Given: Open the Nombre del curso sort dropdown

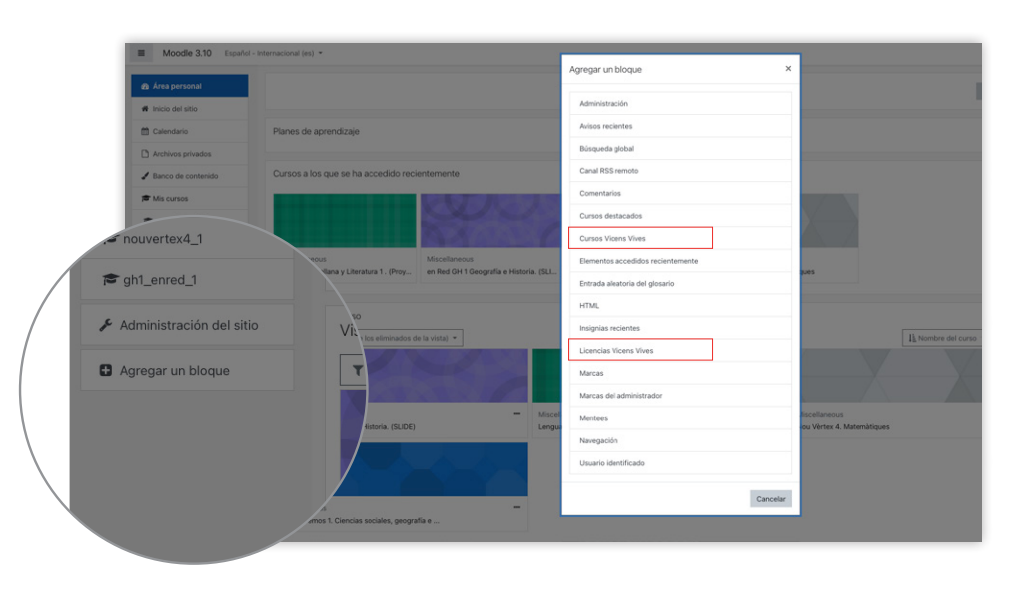Looking at the screenshot, I should [x=942, y=338].
